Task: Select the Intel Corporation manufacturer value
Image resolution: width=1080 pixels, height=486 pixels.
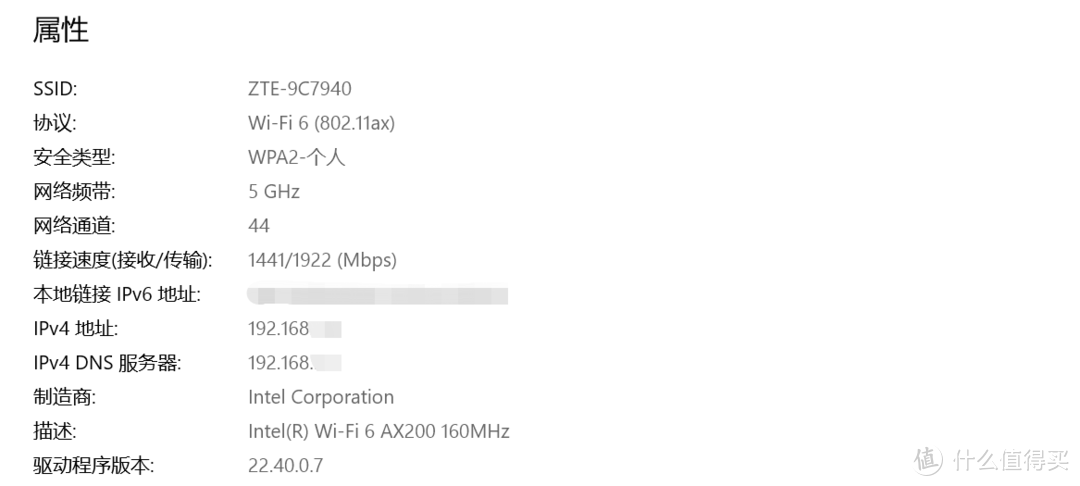Action: coord(320,397)
